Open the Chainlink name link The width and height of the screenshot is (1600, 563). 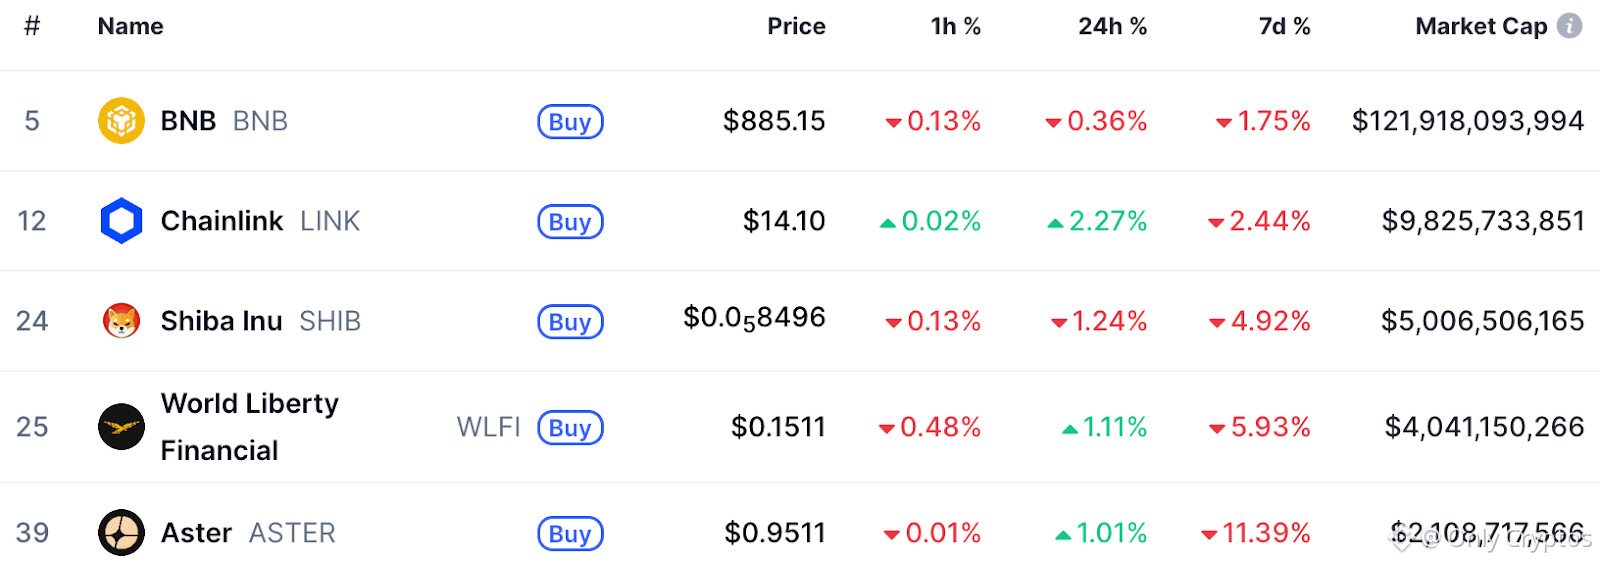click(x=222, y=221)
